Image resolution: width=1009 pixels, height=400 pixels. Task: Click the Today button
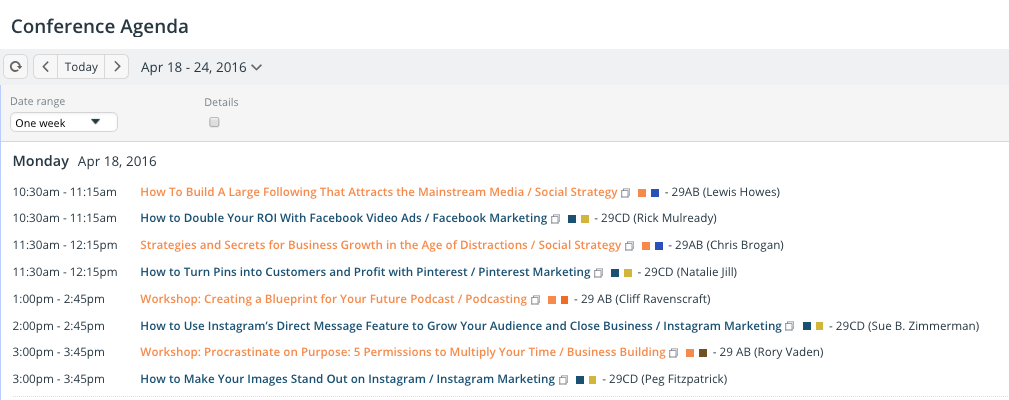coord(81,67)
